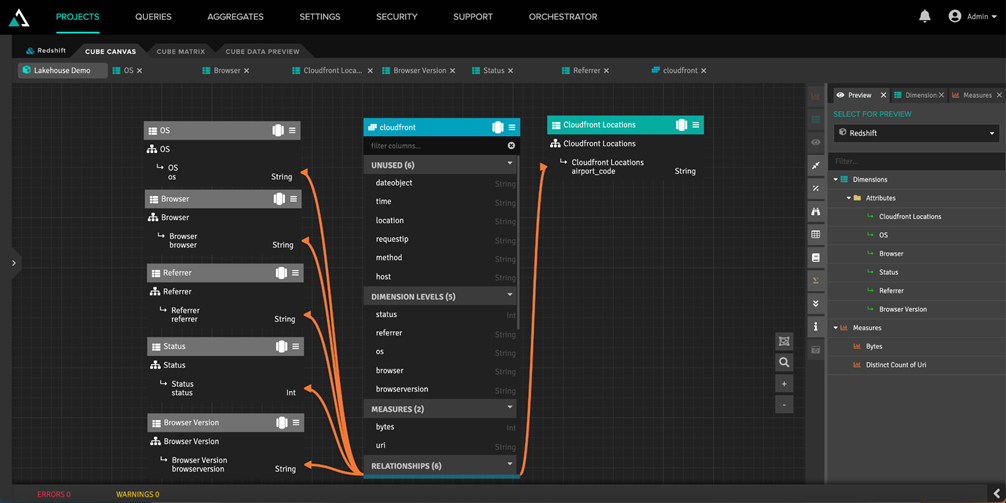Close the Browser Version tab
This screenshot has width=1006, height=503.
click(452, 71)
